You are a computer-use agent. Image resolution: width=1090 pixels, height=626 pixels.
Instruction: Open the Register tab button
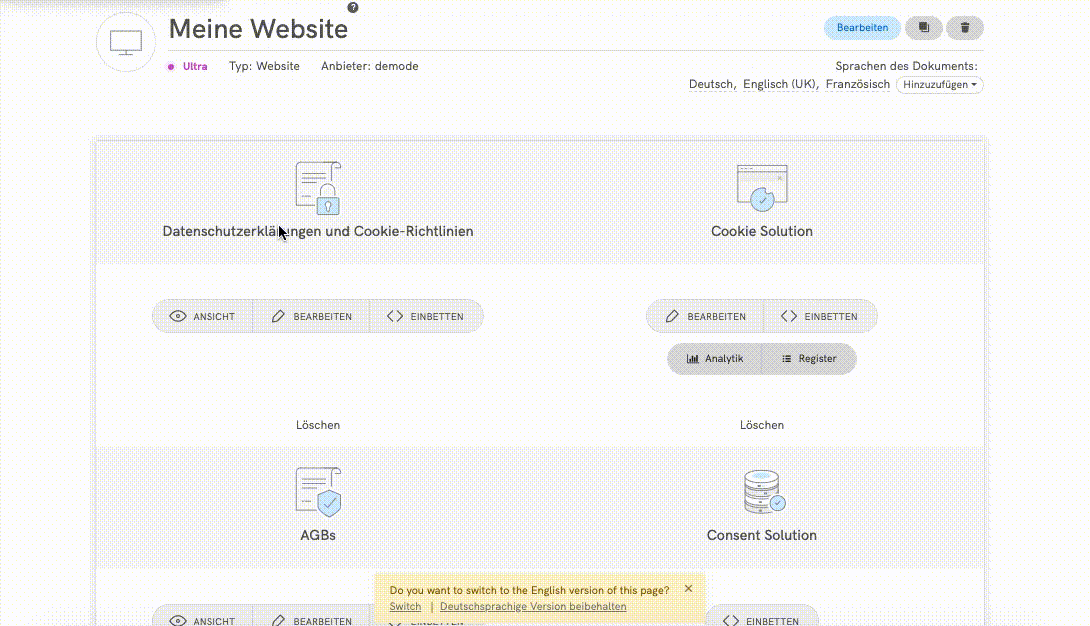point(808,359)
